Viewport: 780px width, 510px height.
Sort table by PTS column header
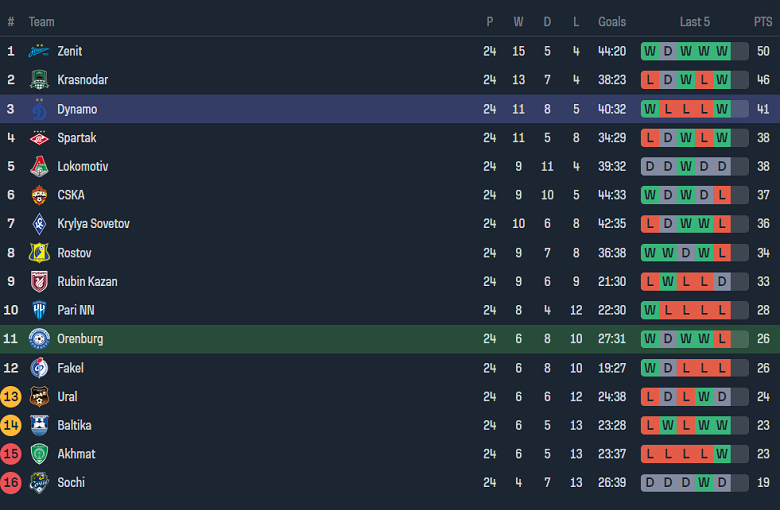point(763,22)
